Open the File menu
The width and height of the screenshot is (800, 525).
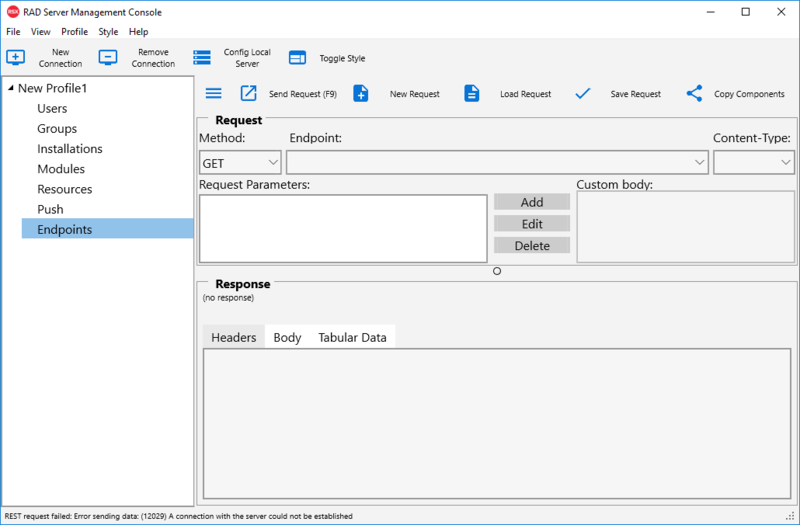coord(13,32)
